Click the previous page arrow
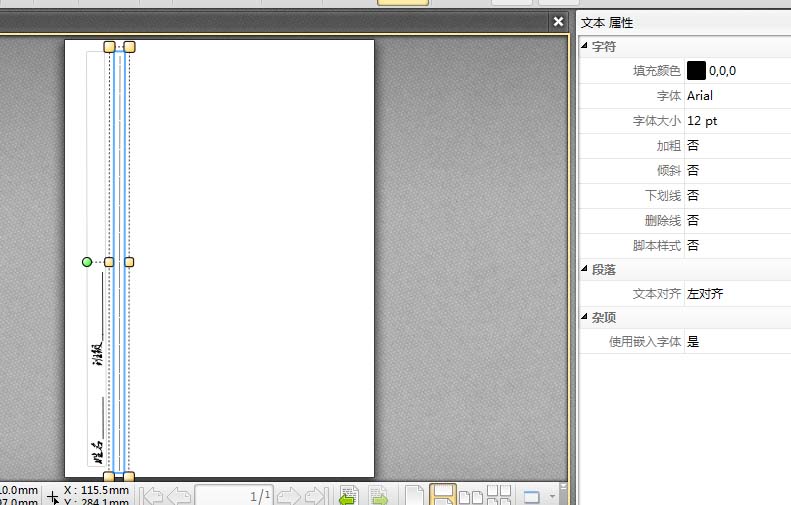This screenshot has height=505, width=791. click(x=179, y=496)
